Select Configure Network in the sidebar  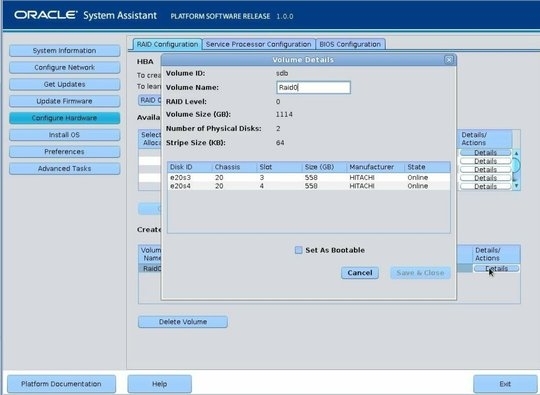coord(64,67)
